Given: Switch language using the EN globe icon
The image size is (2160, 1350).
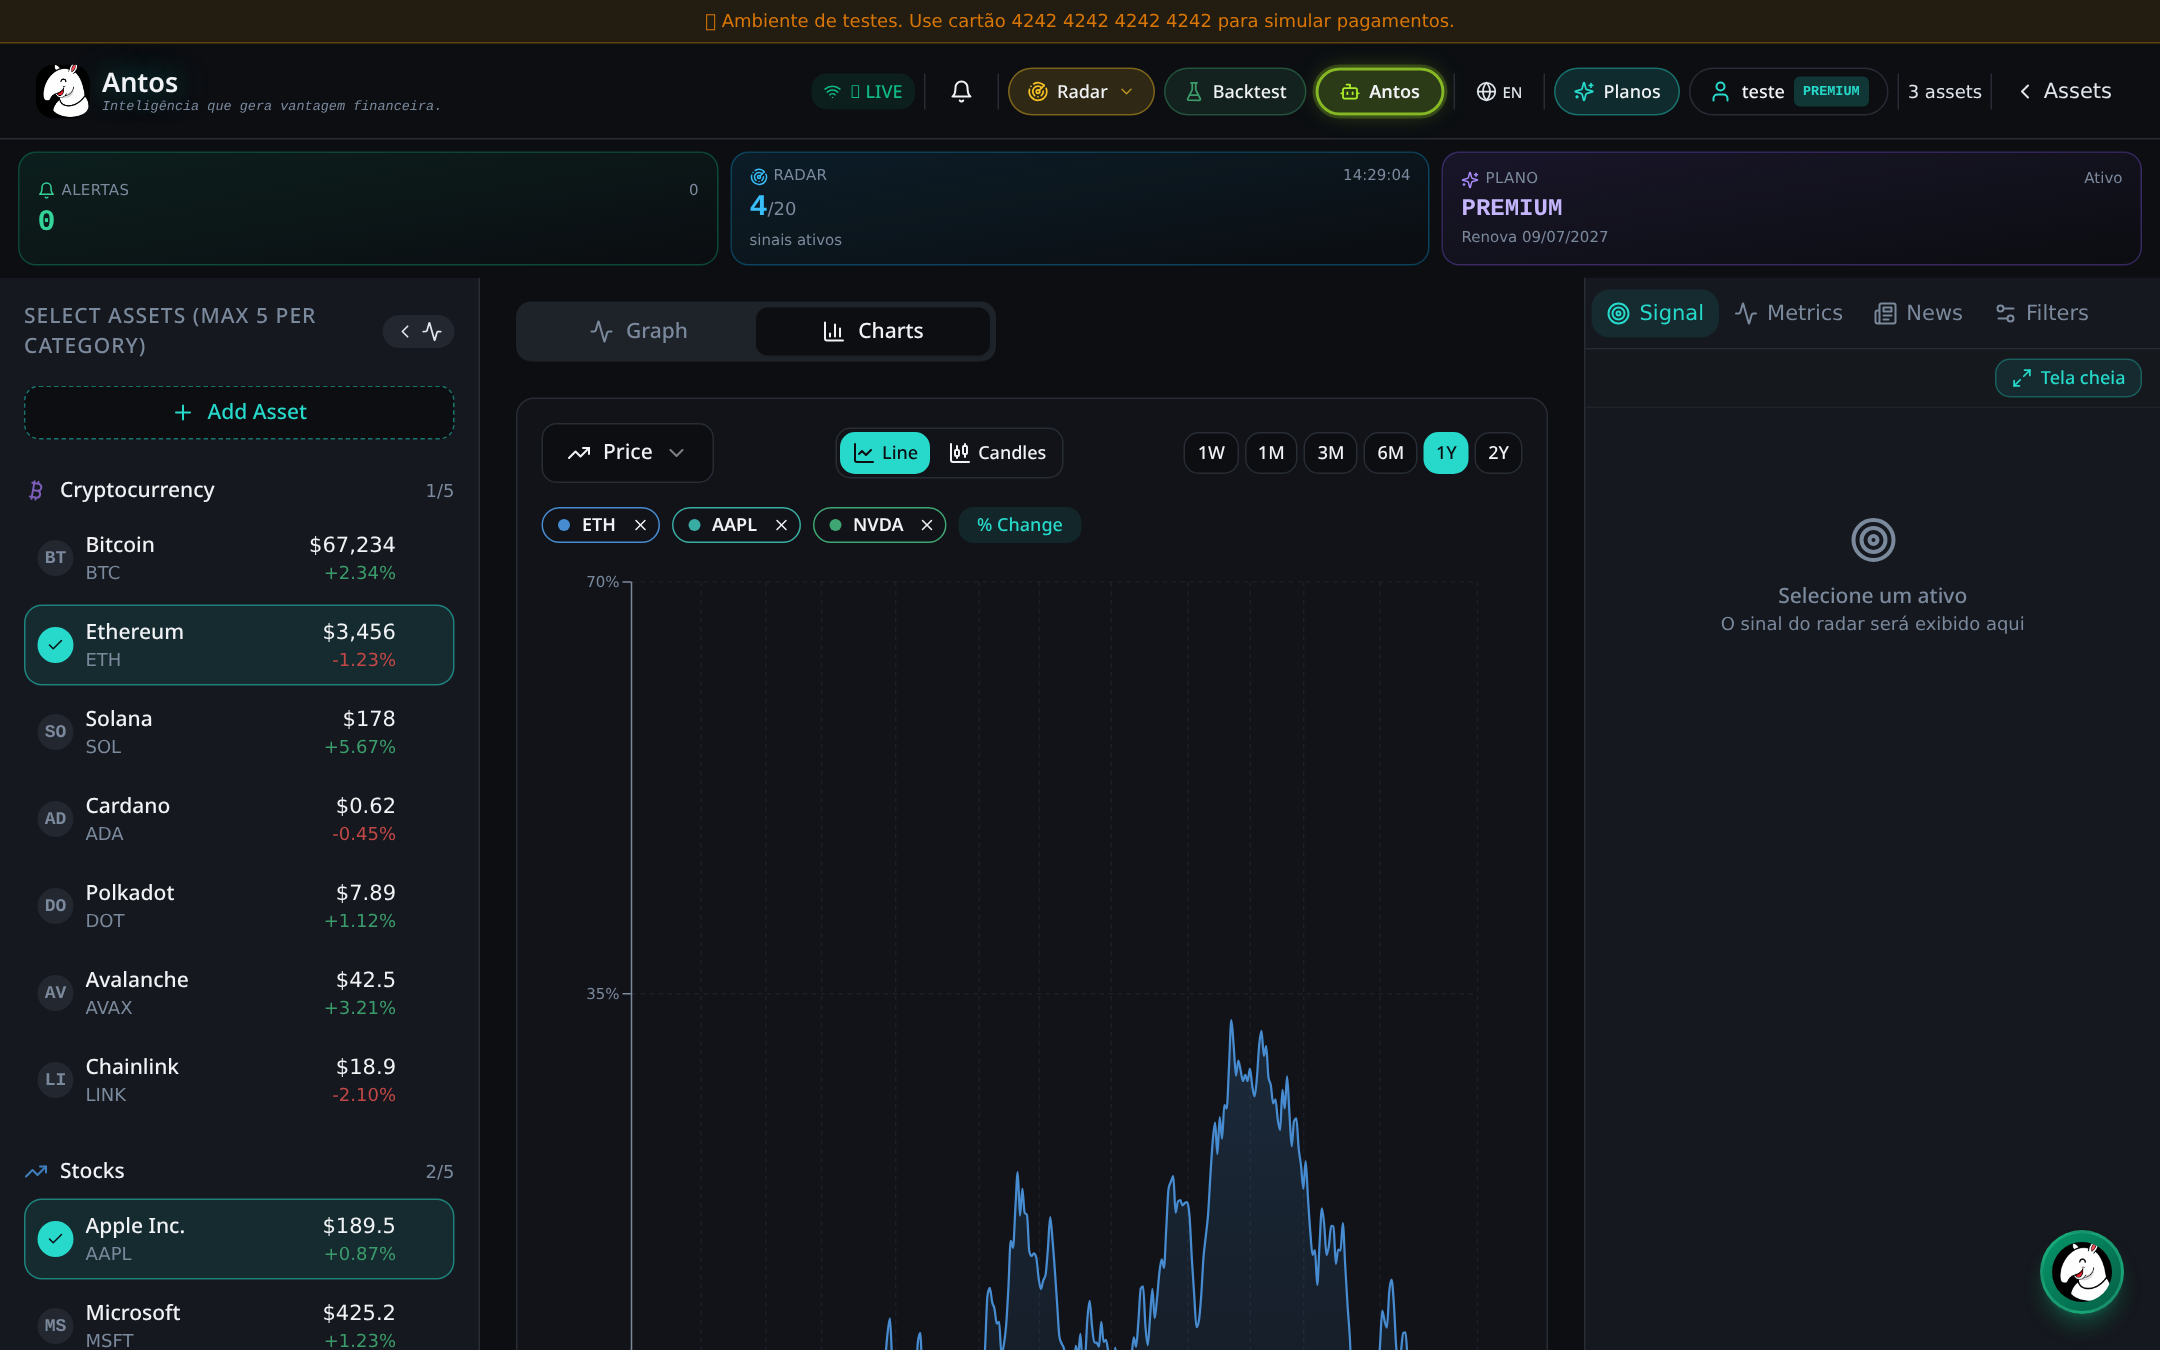Looking at the screenshot, I should (x=1499, y=91).
